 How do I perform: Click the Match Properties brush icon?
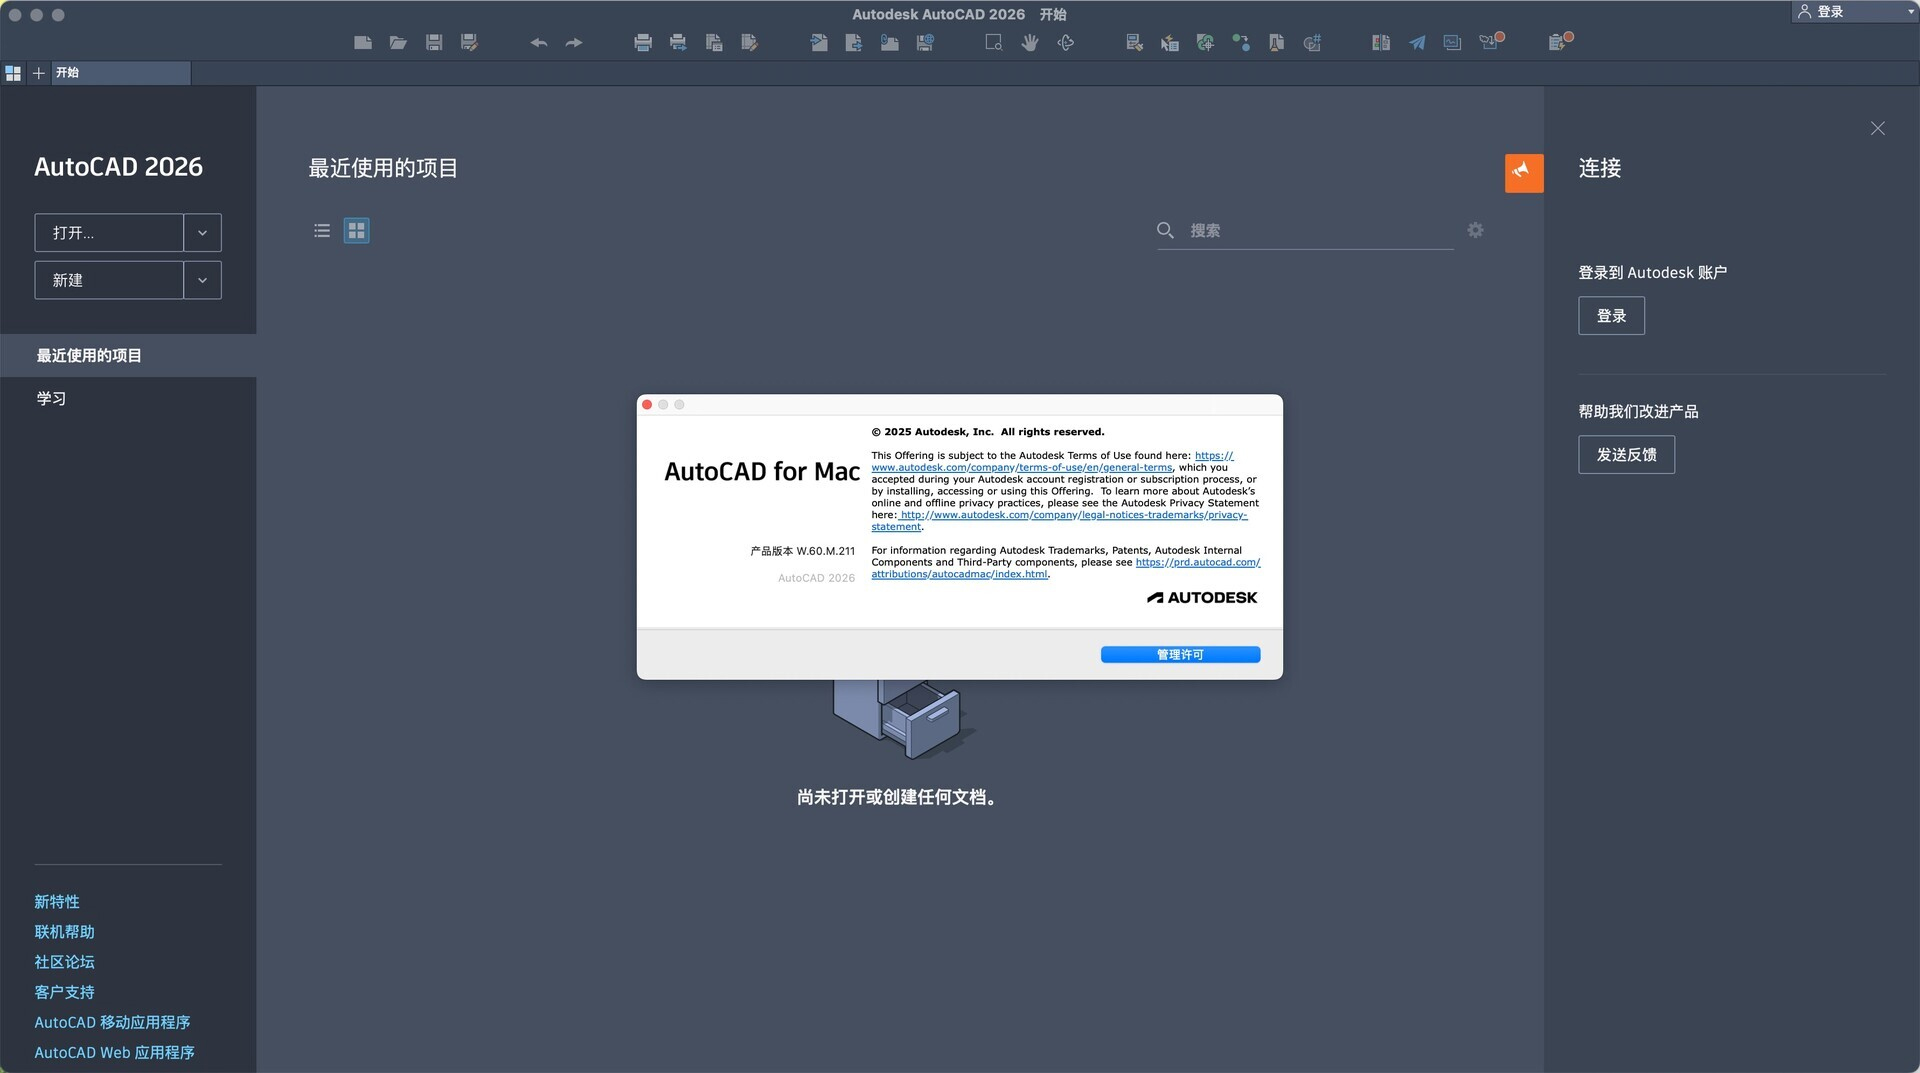click(x=1134, y=42)
